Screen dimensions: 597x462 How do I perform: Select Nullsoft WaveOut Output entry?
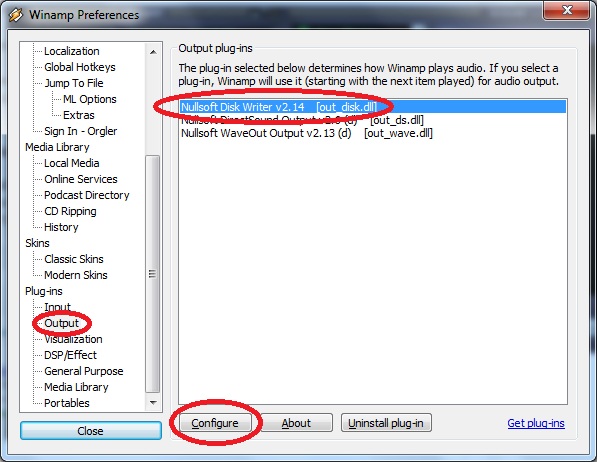point(306,133)
